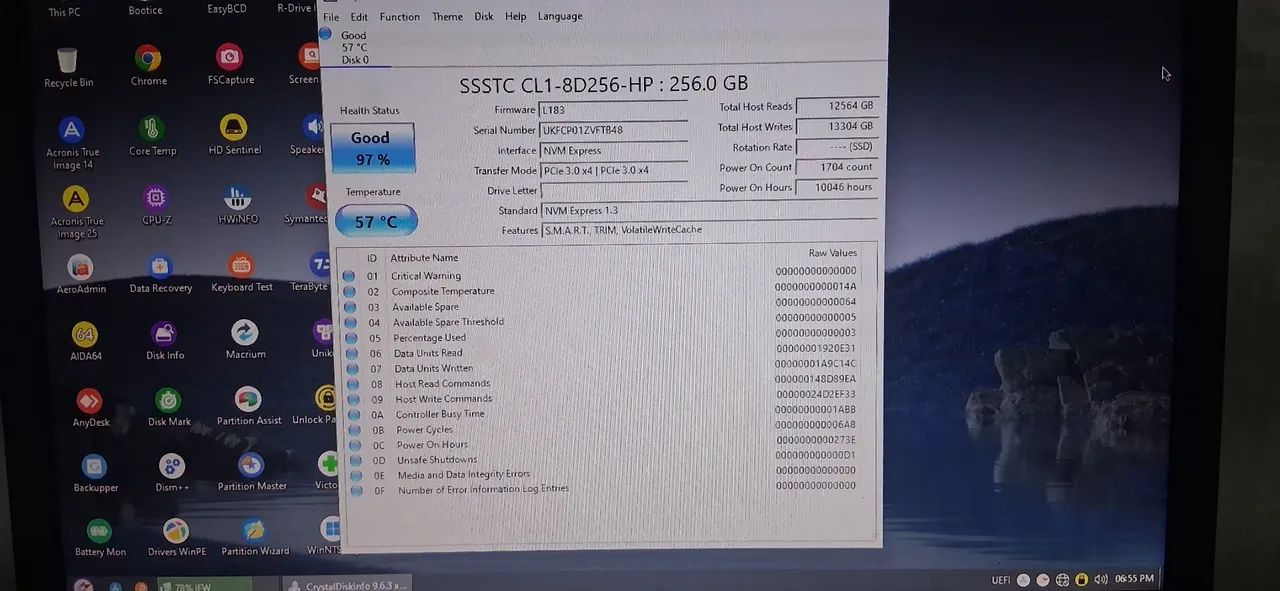The width and height of the screenshot is (1280, 591).
Task: Open Dism++ desktop icon
Action: (172, 473)
